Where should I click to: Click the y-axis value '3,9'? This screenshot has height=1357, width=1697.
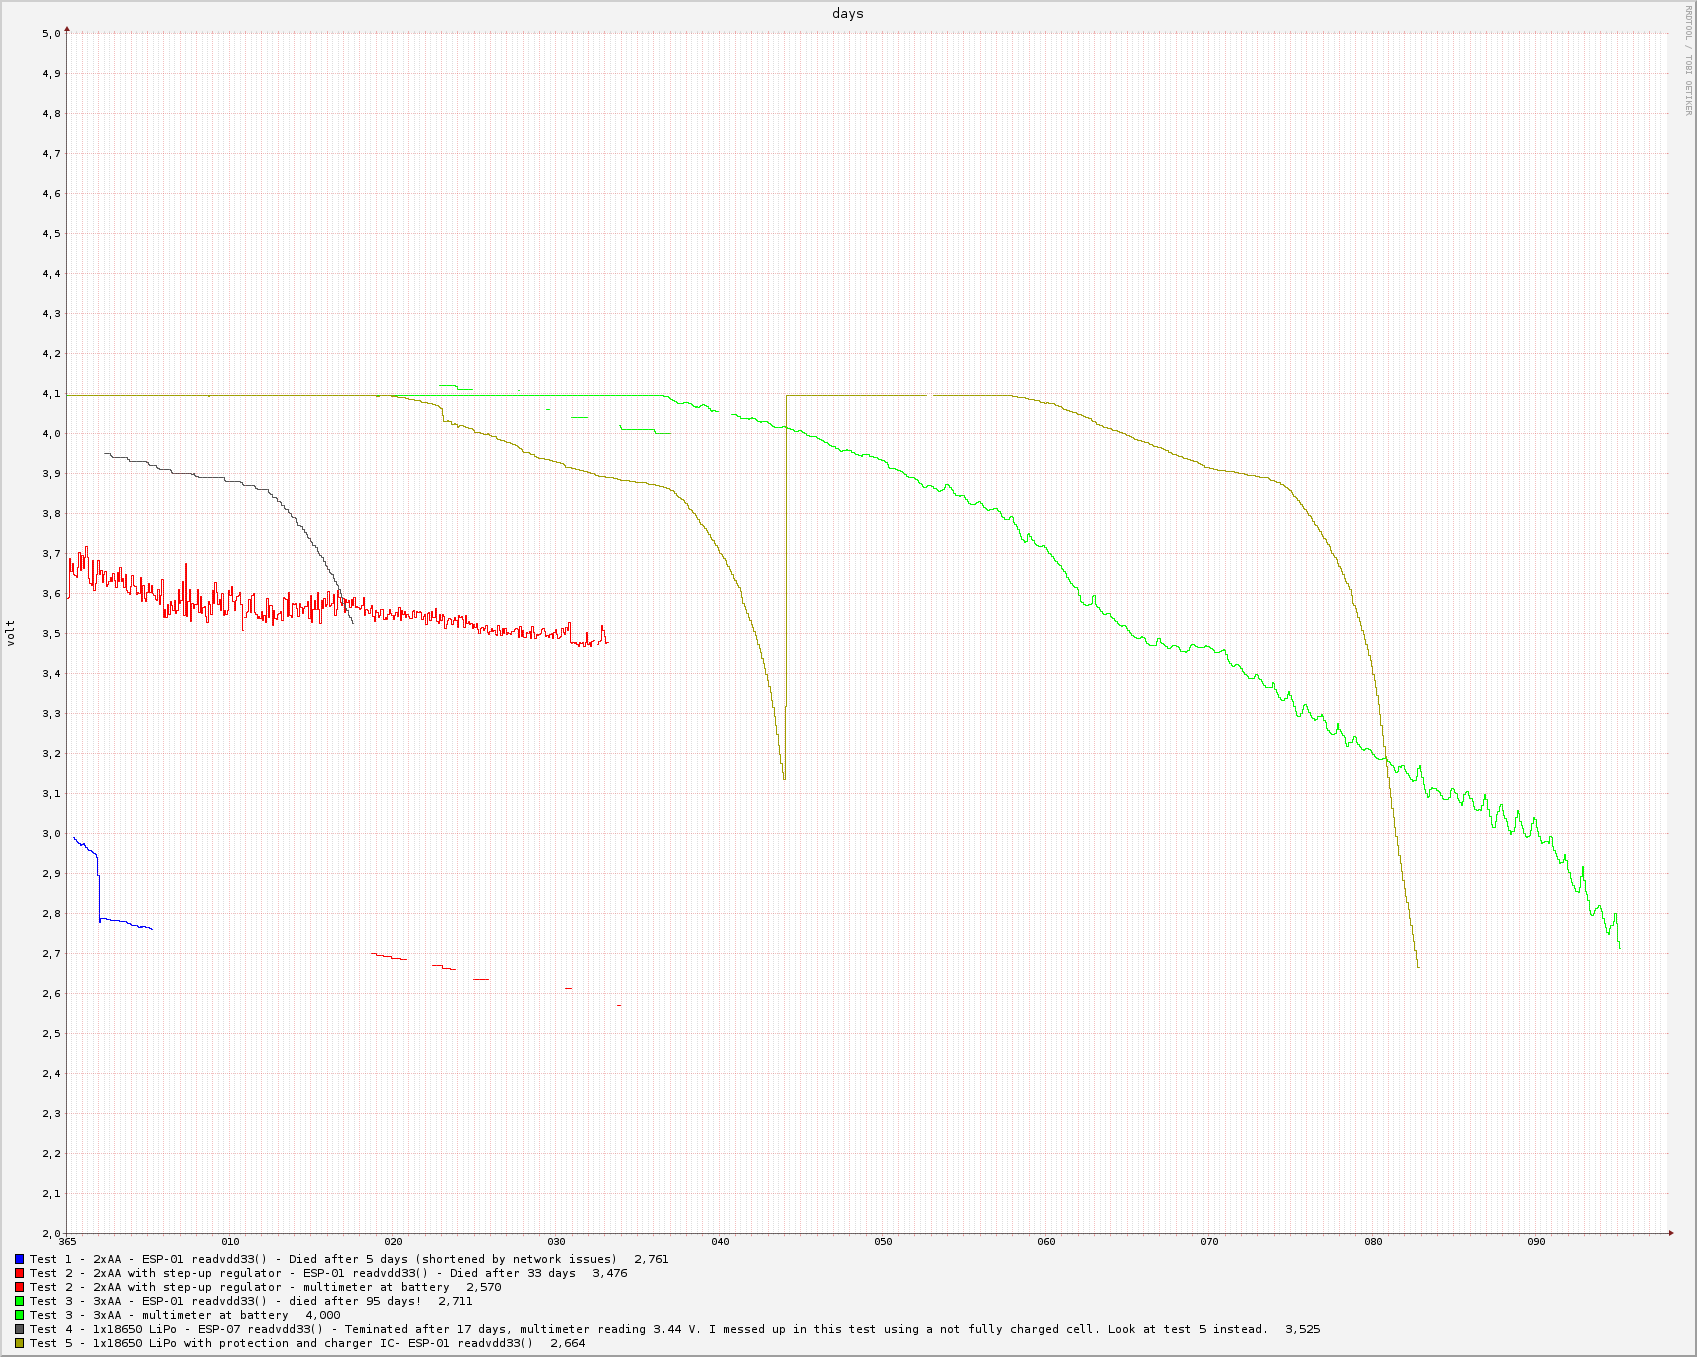51,474
